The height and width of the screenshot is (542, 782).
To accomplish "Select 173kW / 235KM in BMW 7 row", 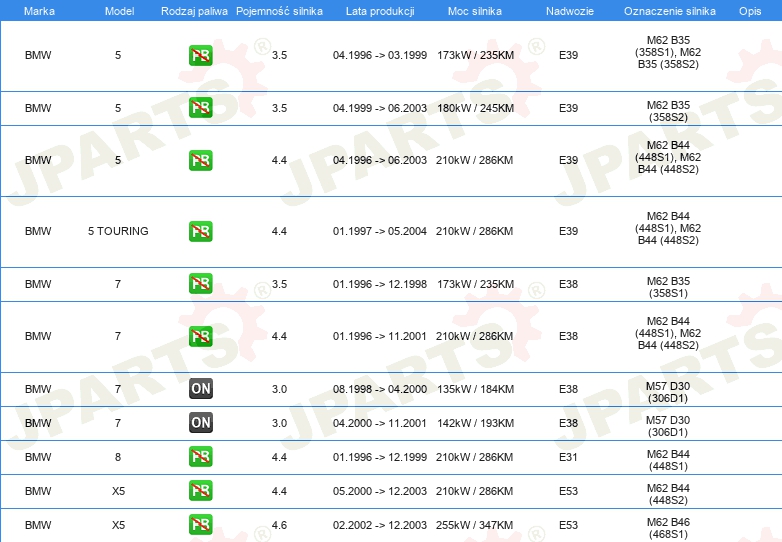I will pyautogui.click(x=475, y=284).
